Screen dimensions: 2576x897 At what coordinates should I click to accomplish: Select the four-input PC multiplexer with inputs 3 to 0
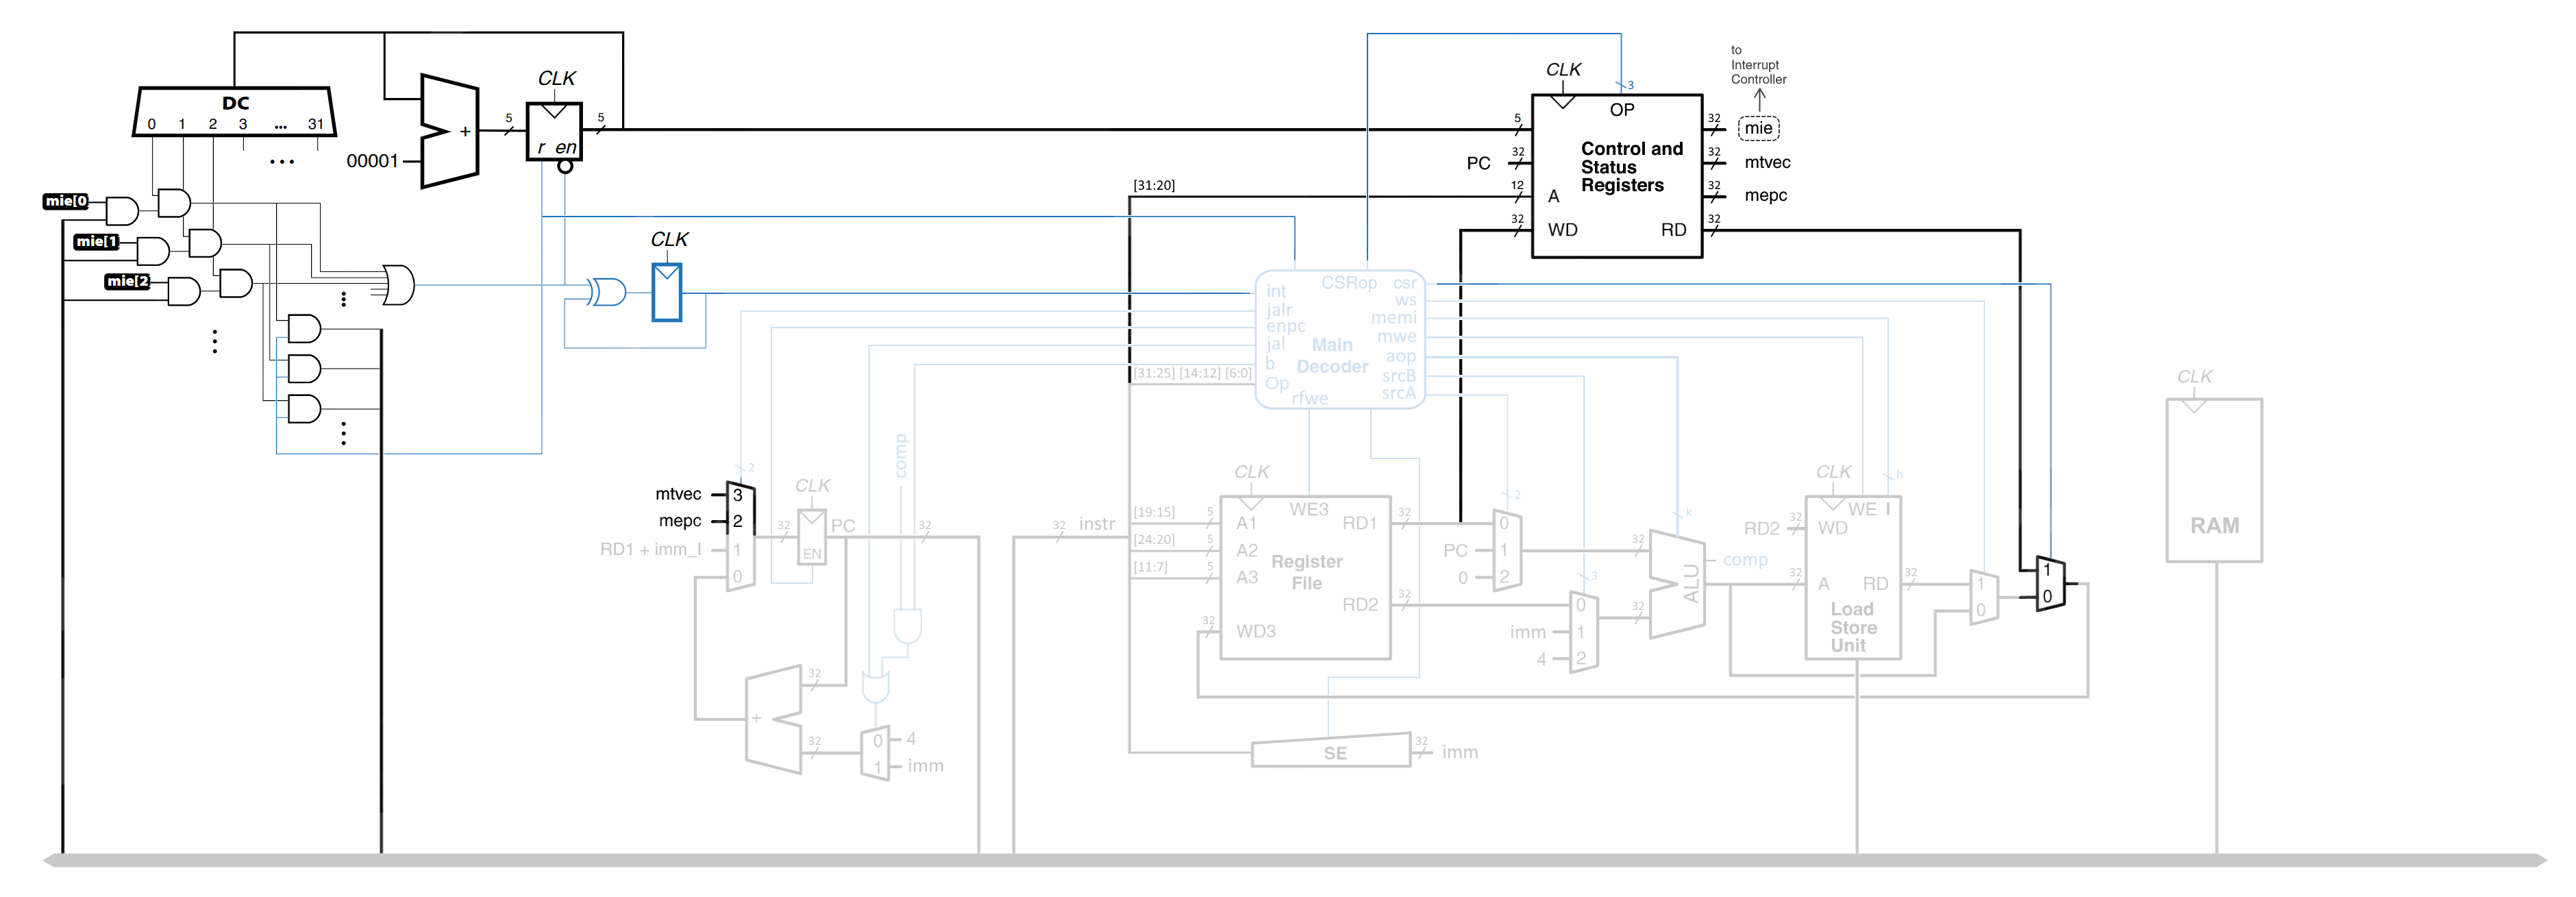pos(740,536)
